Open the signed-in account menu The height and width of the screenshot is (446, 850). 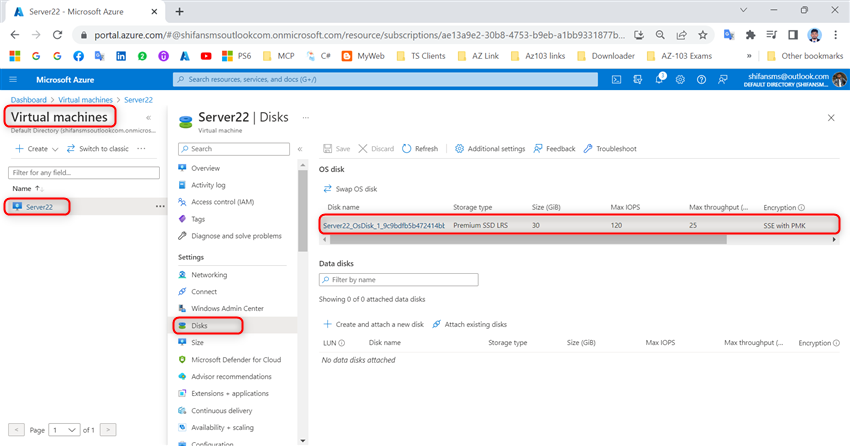point(794,80)
